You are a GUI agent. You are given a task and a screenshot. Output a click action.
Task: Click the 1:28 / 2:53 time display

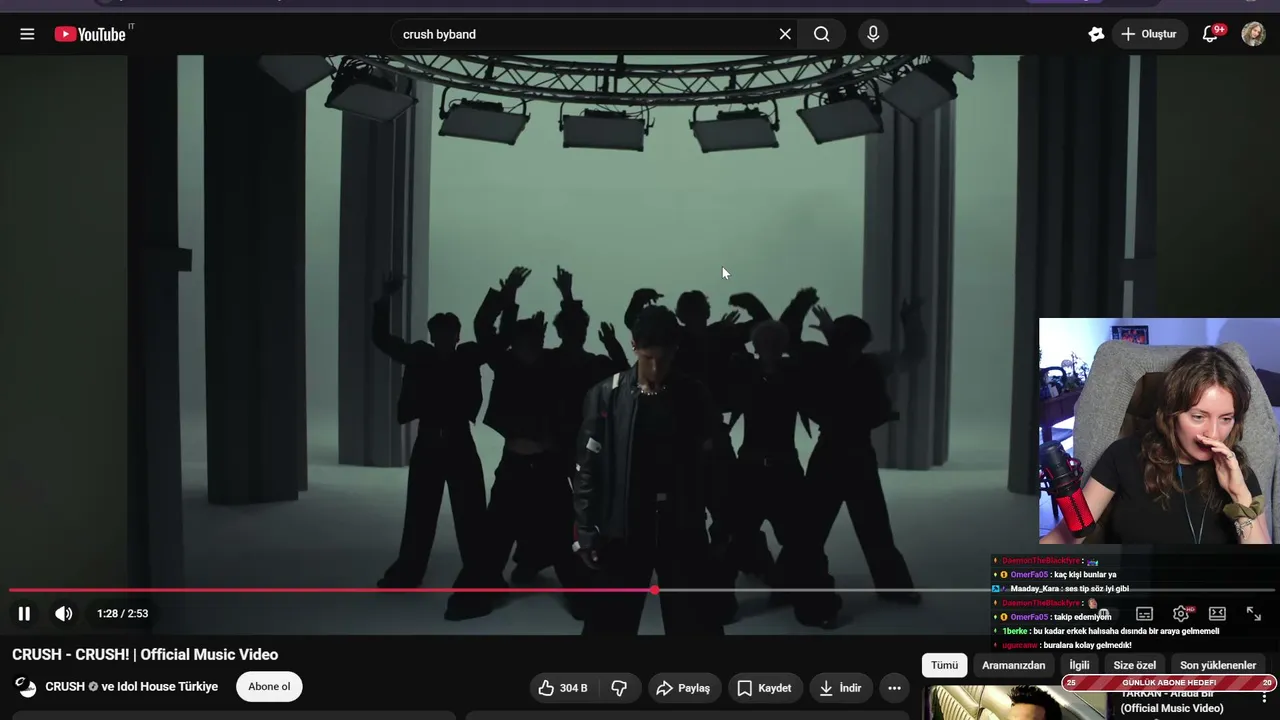pyautogui.click(x=122, y=614)
